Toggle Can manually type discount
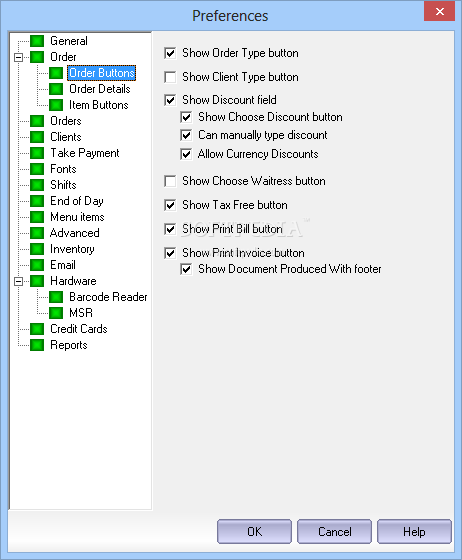Viewport: 462px width, 560px height. (186, 135)
